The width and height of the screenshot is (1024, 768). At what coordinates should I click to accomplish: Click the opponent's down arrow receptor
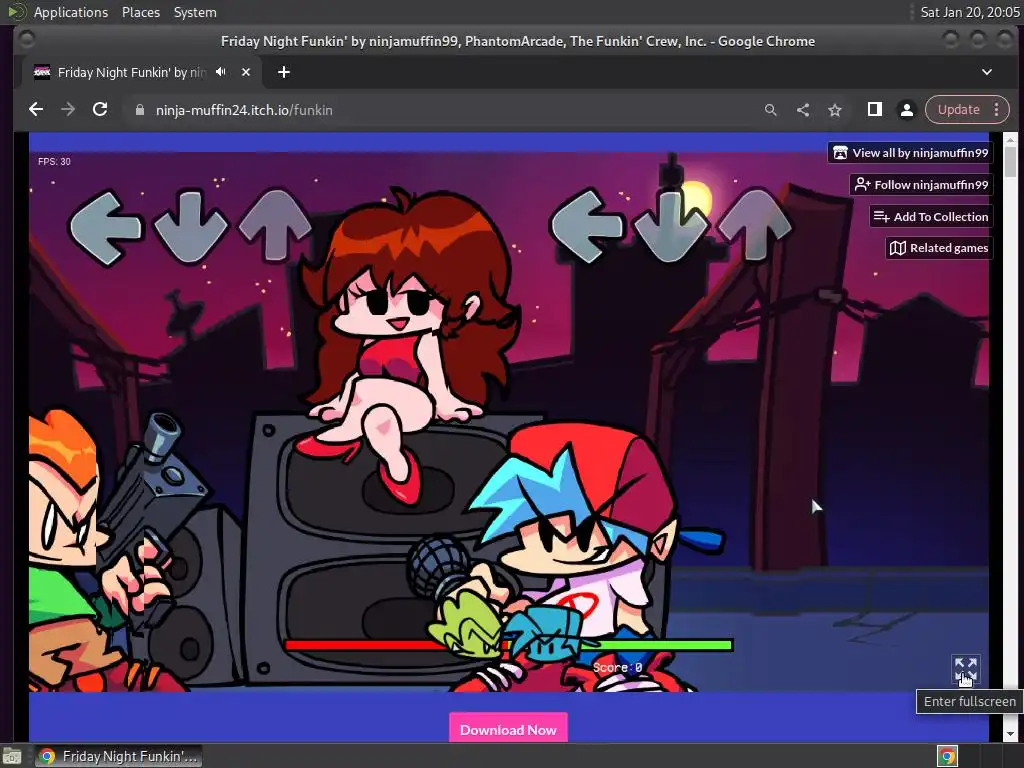pos(191,226)
